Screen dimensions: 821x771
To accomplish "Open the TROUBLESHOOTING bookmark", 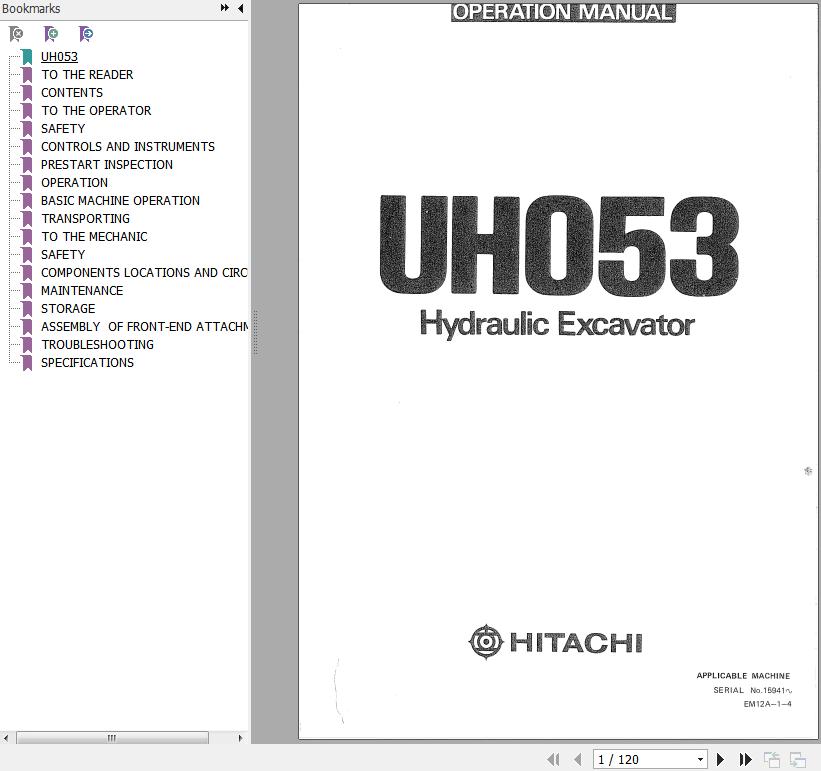I will (97, 344).
